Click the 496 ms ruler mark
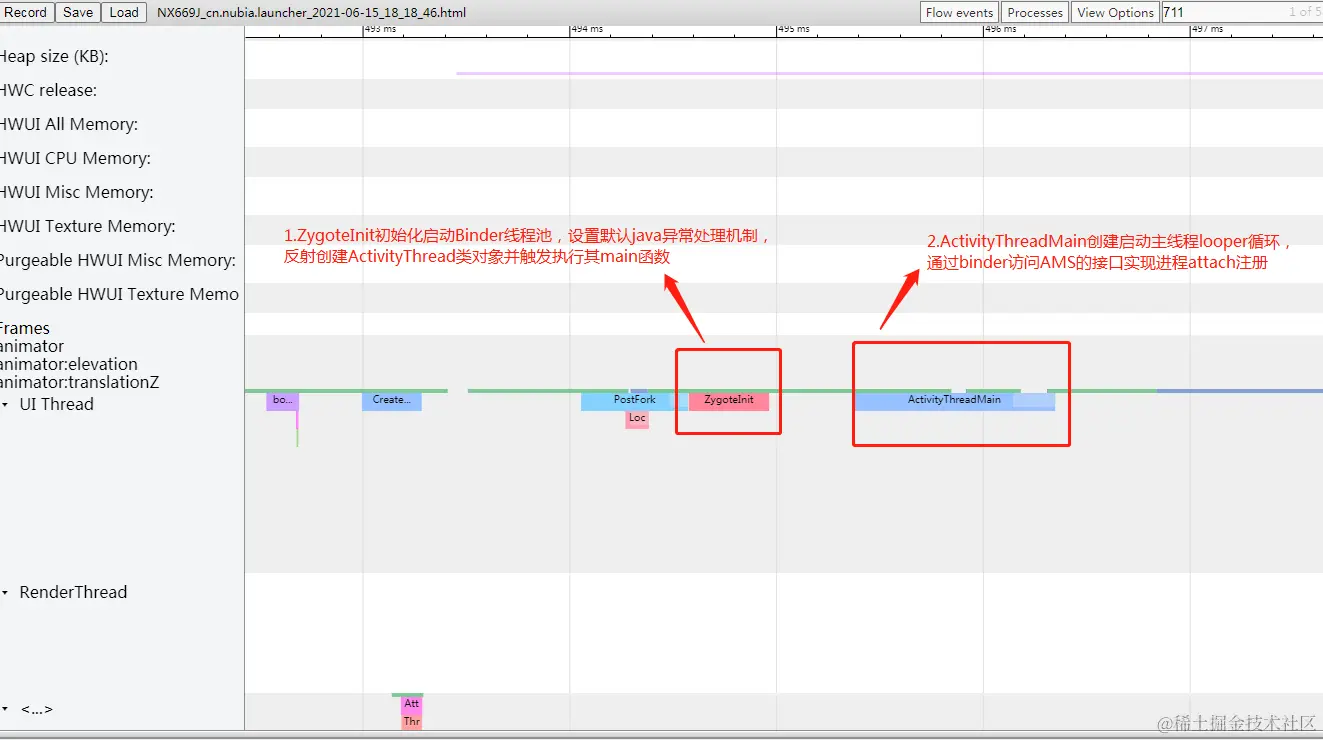Image resolution: width=1323 pixels, height=740 pixels. pyautogui.click(x=1001, y=29)
